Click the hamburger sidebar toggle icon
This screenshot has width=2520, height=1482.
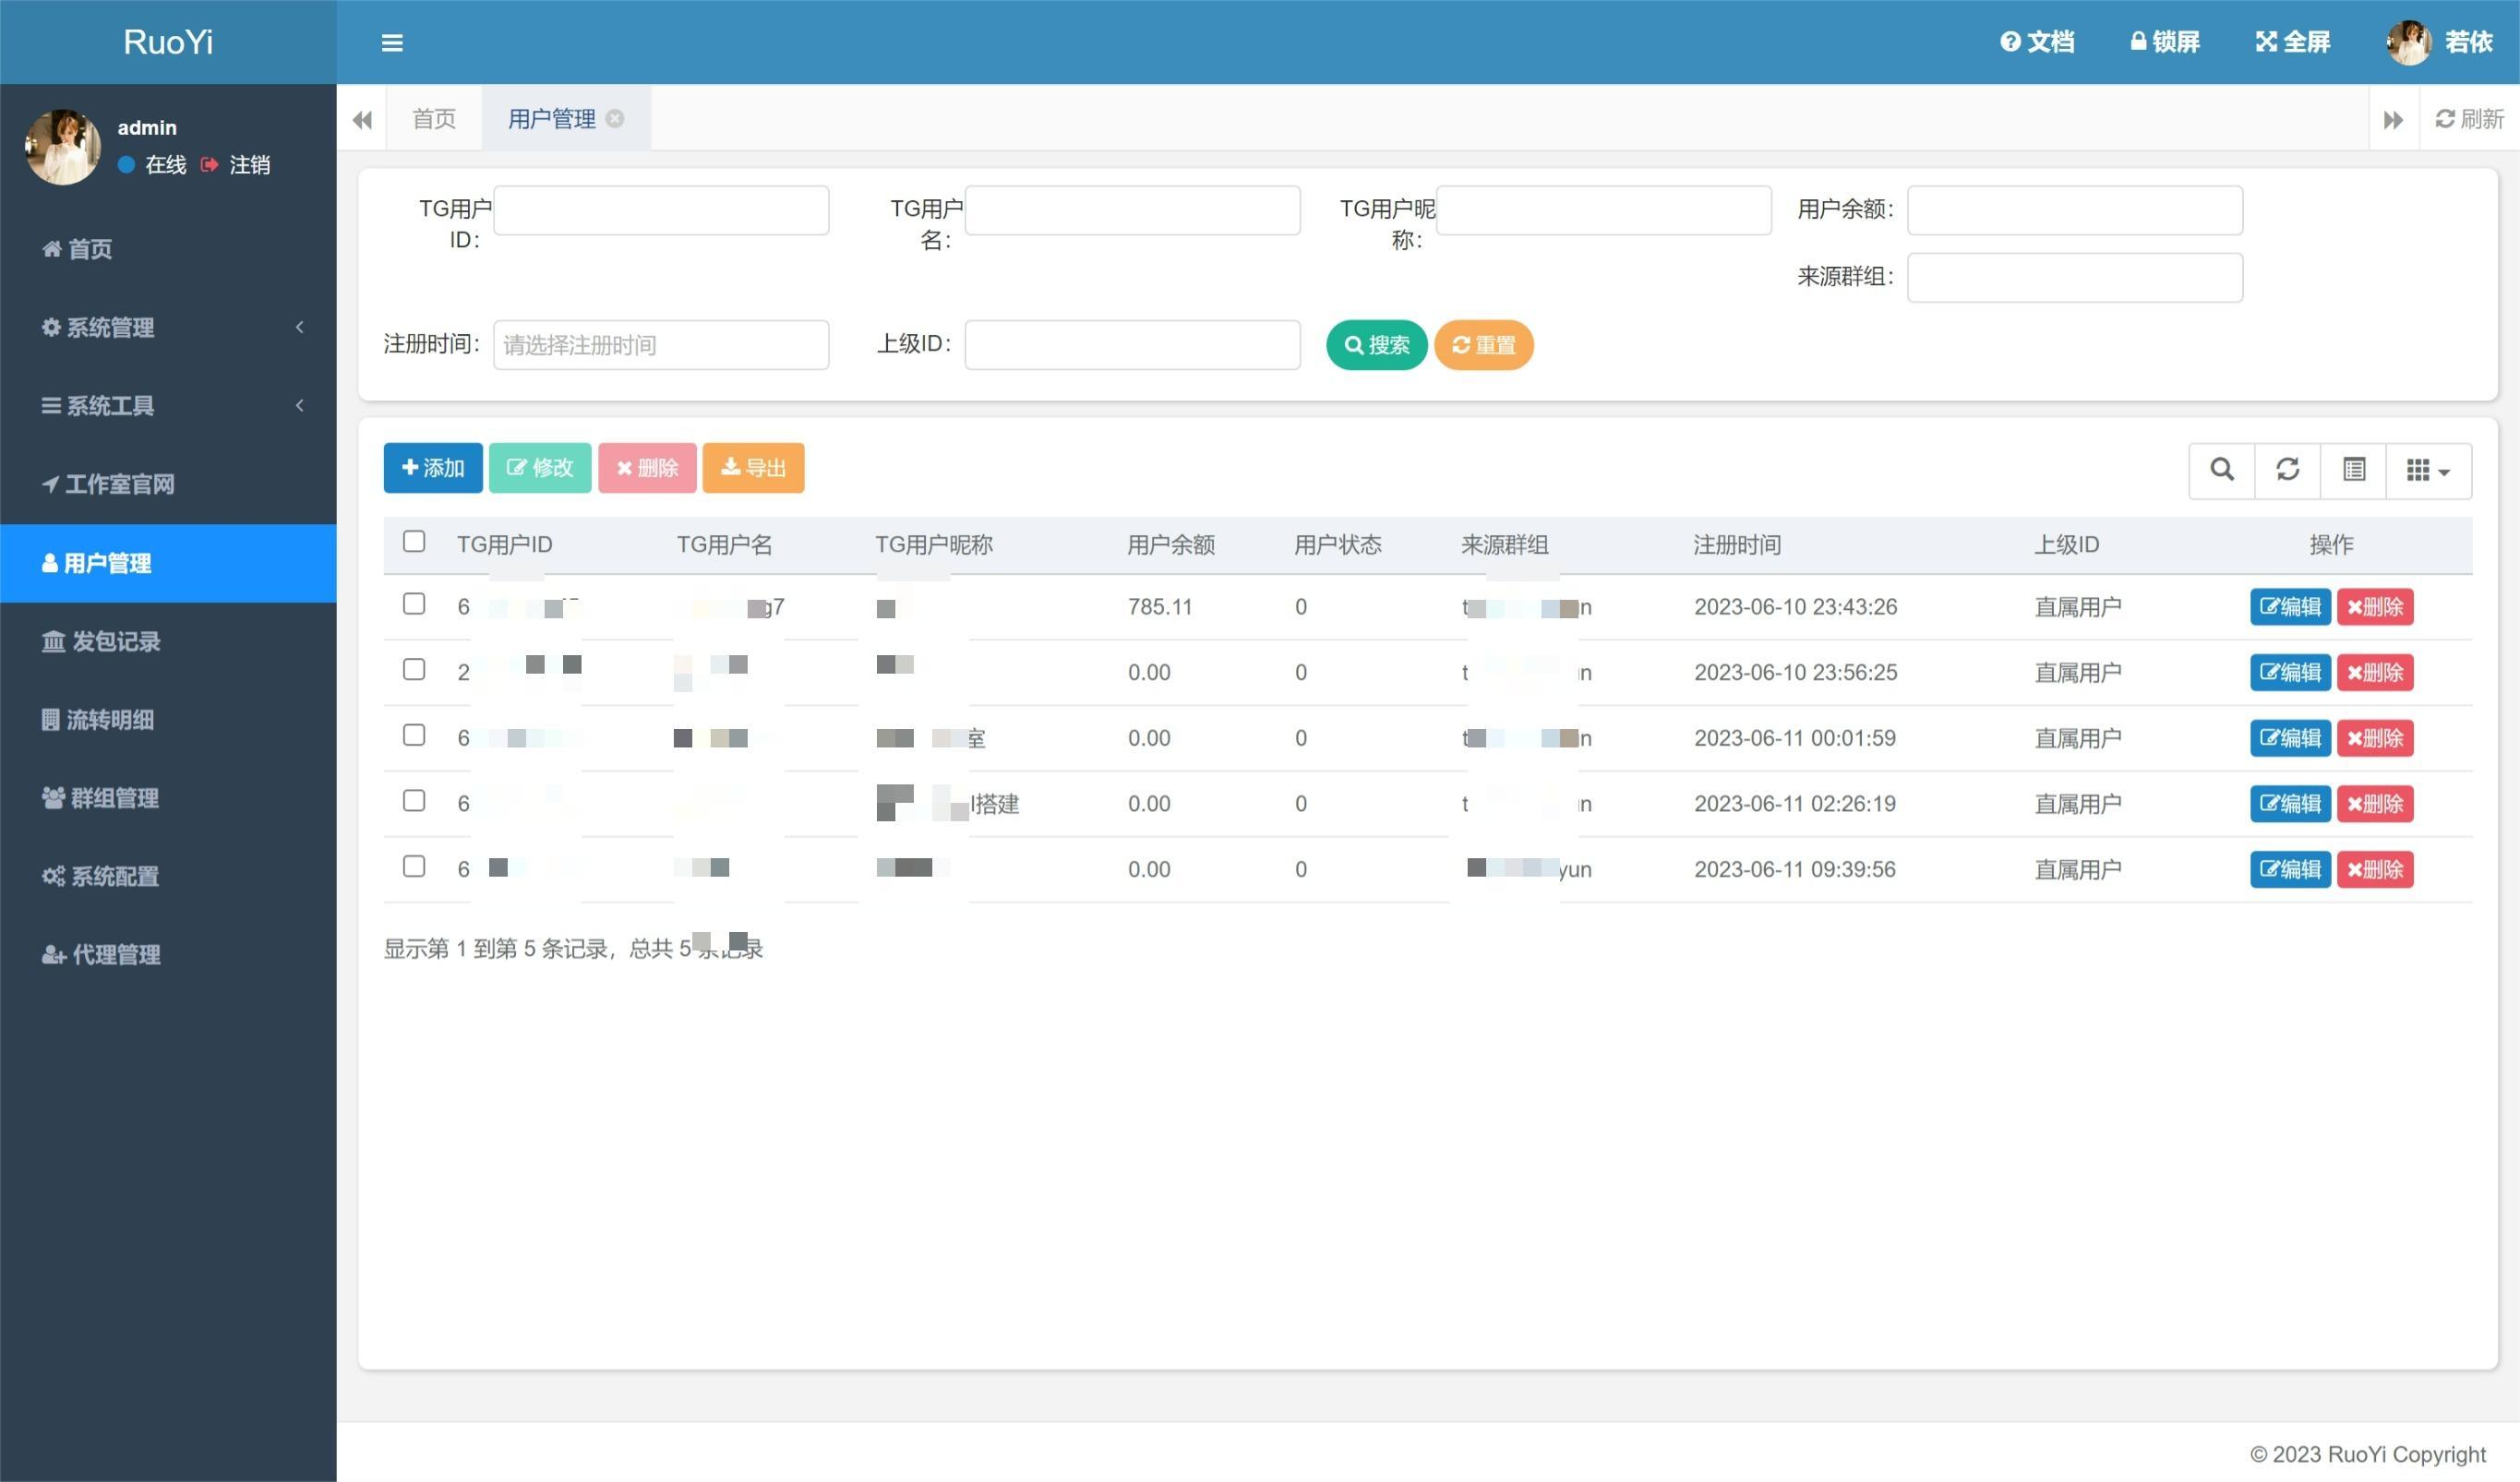392,42
